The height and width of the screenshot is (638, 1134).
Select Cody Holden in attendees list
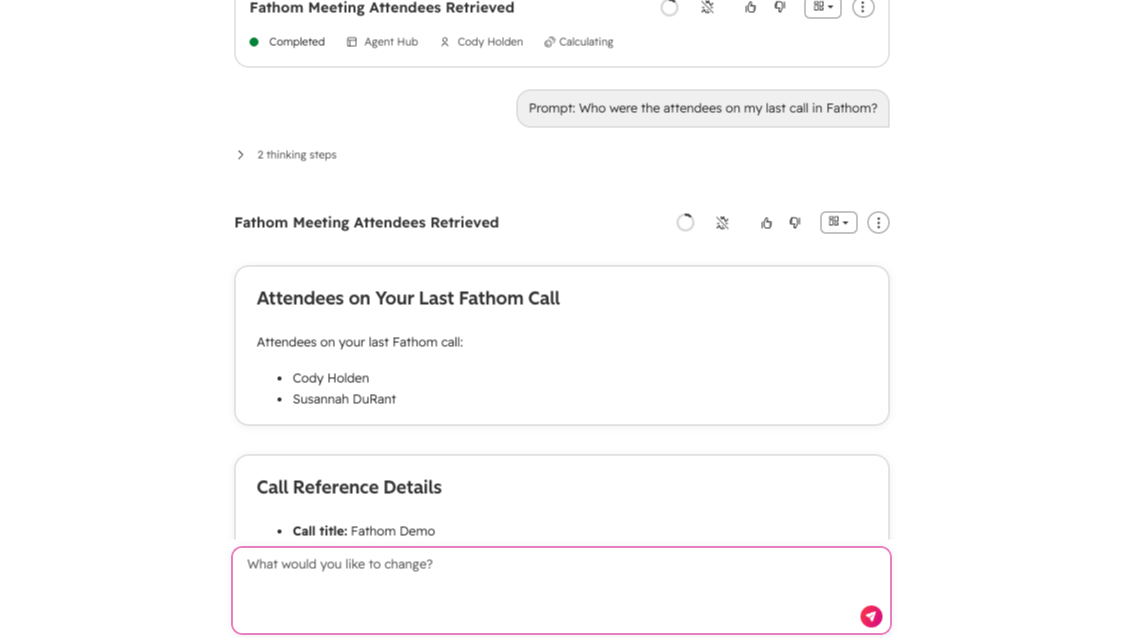click(x=331, y=378)
